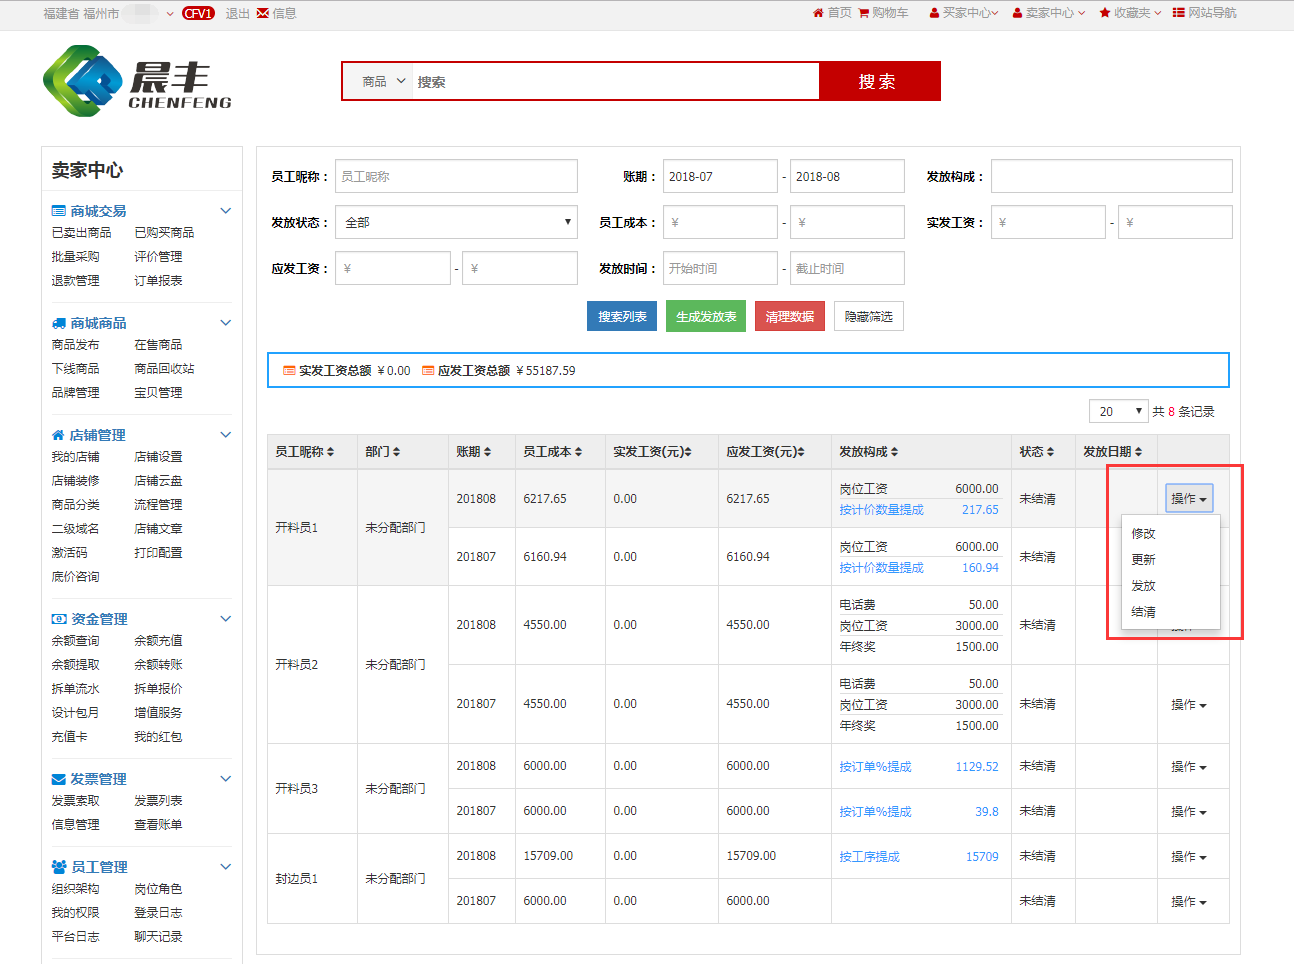The width and height of the screenshot is (1294, 964).
Task: Click the blue search list button
Action: [621, 316]
